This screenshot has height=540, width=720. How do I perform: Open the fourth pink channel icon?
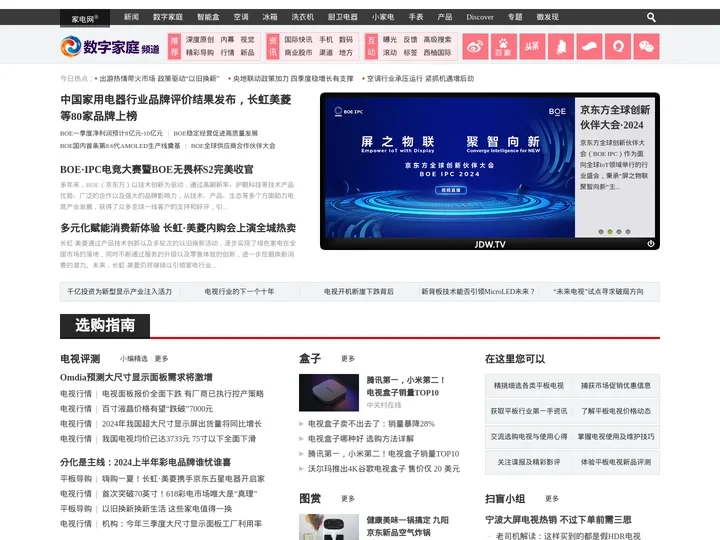(561, 46)
